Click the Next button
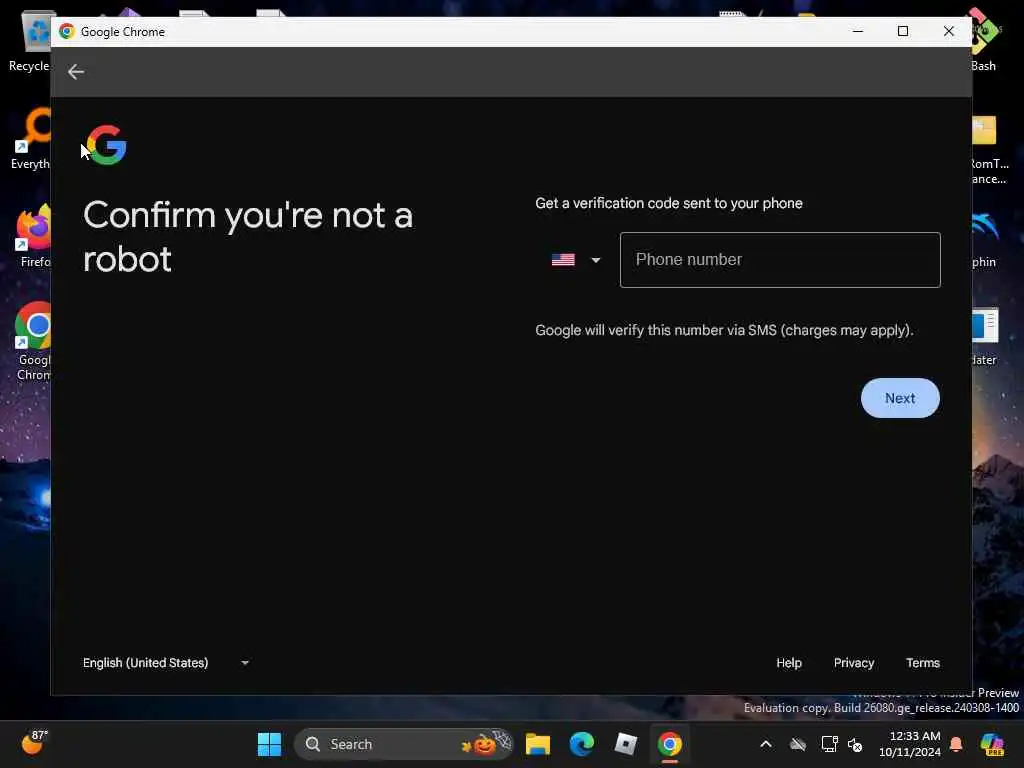Image resolution: width=1024 pixels, height=768 pixels. [900, 398]
